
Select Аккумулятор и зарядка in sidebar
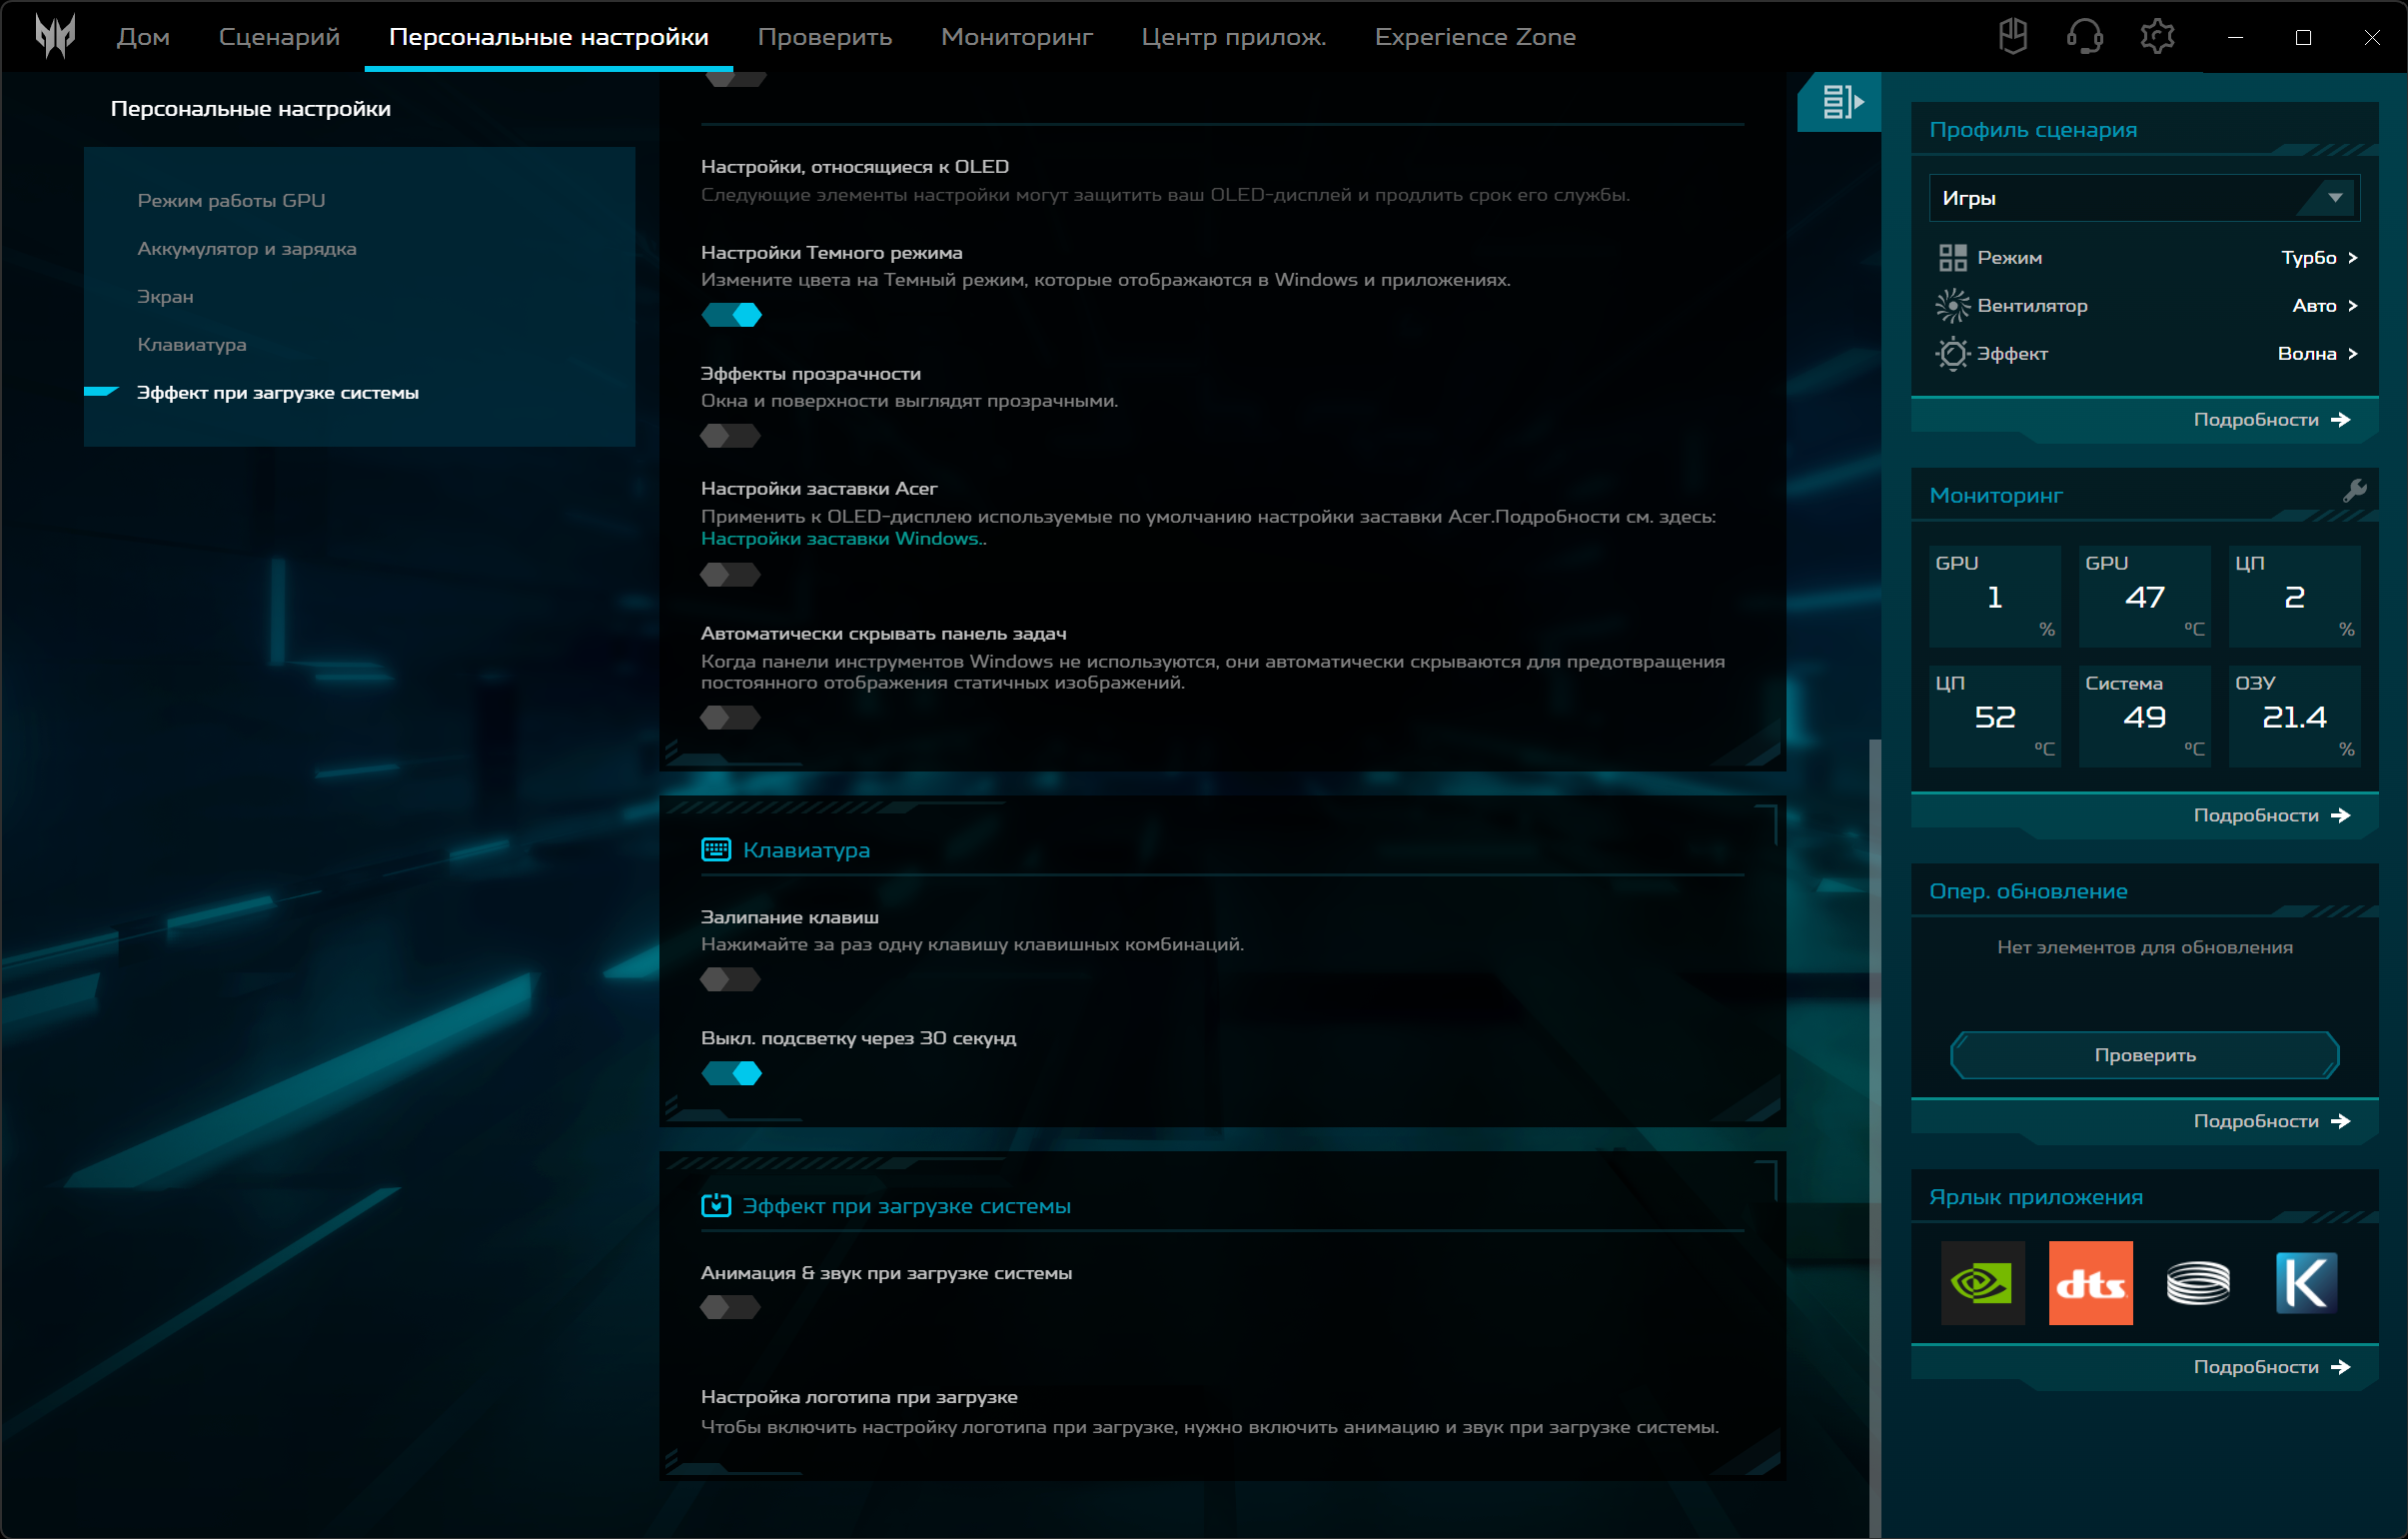pyautogui.click(x=246, y=249)
